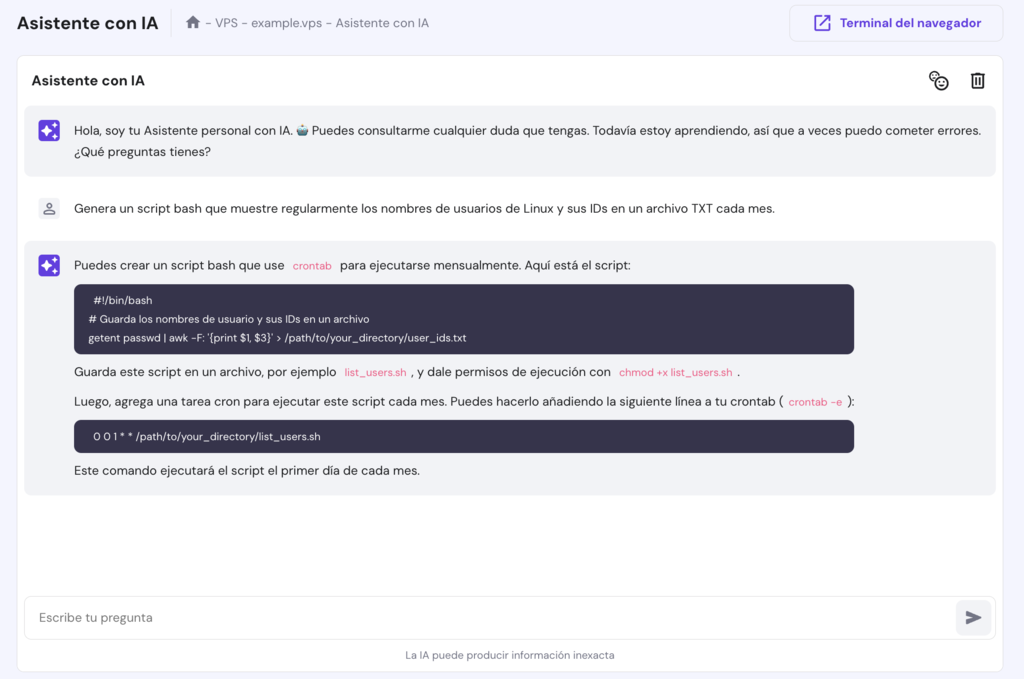The width and height of the screenshot is (1024, 679).
Task: Delete the conversation with the trash icon
Action: (x=977, y=80)
